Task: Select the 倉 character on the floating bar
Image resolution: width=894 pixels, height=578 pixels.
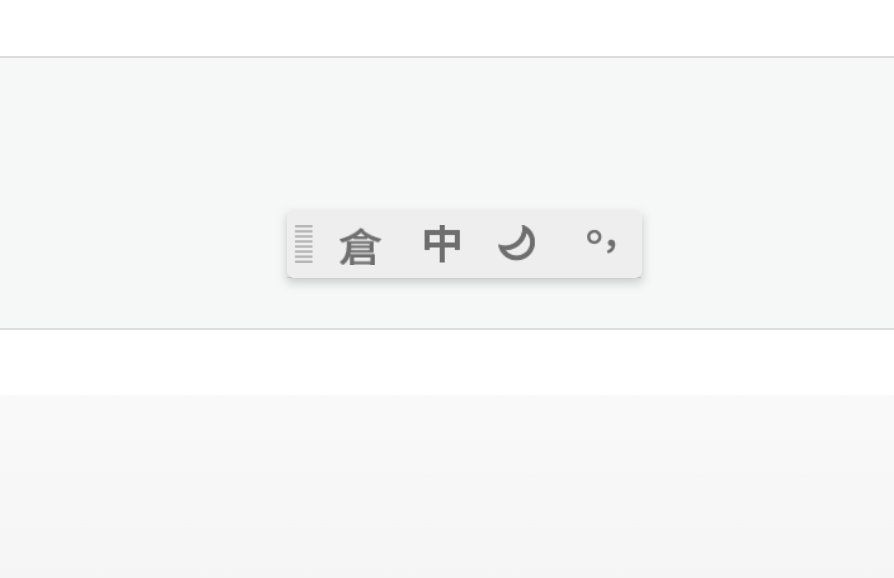Action: click(360, 246)
